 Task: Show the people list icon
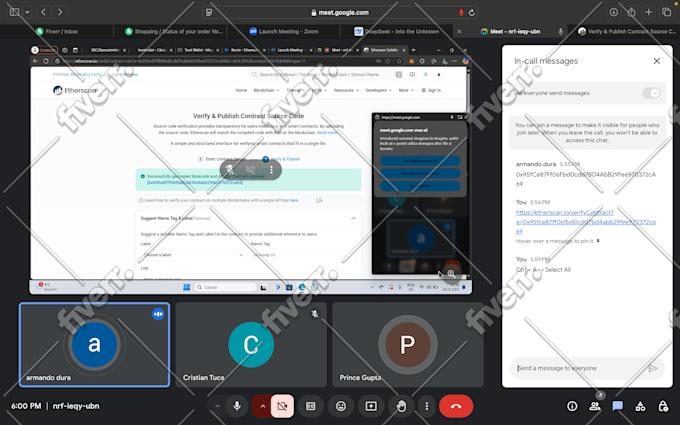coord(595,406)
